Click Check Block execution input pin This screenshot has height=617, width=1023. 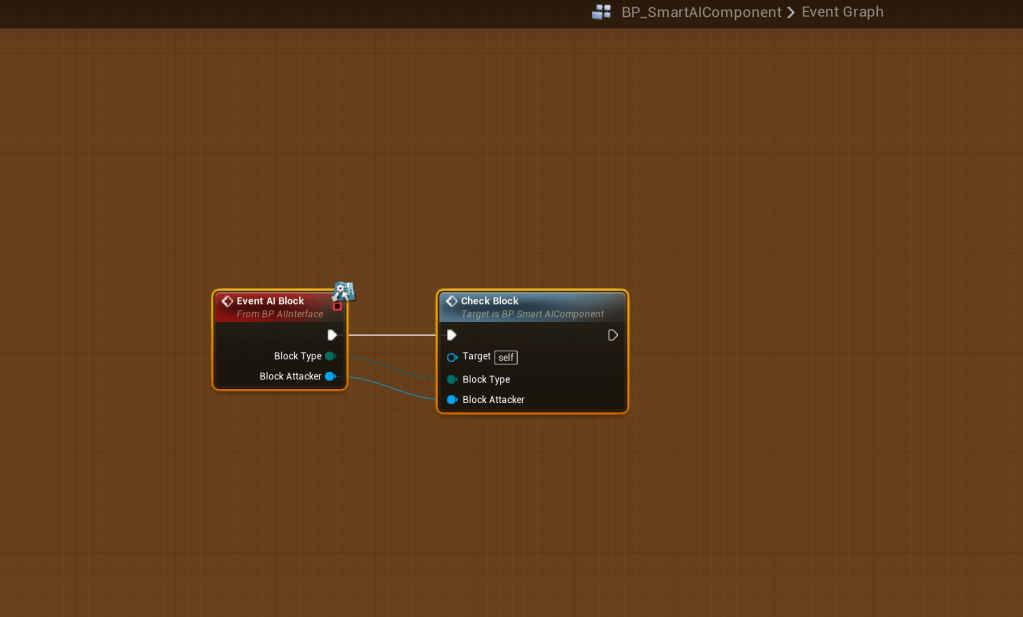click(451, 335)
